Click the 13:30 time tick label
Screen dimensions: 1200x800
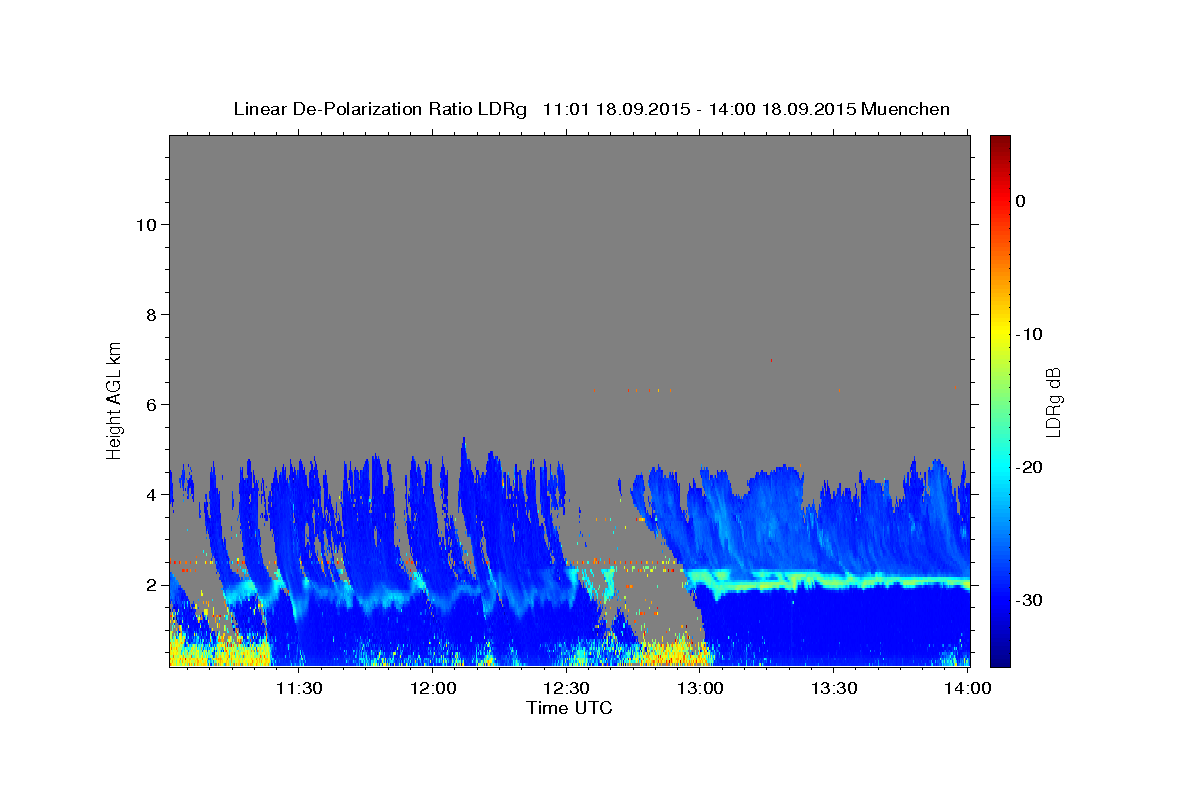834,689
